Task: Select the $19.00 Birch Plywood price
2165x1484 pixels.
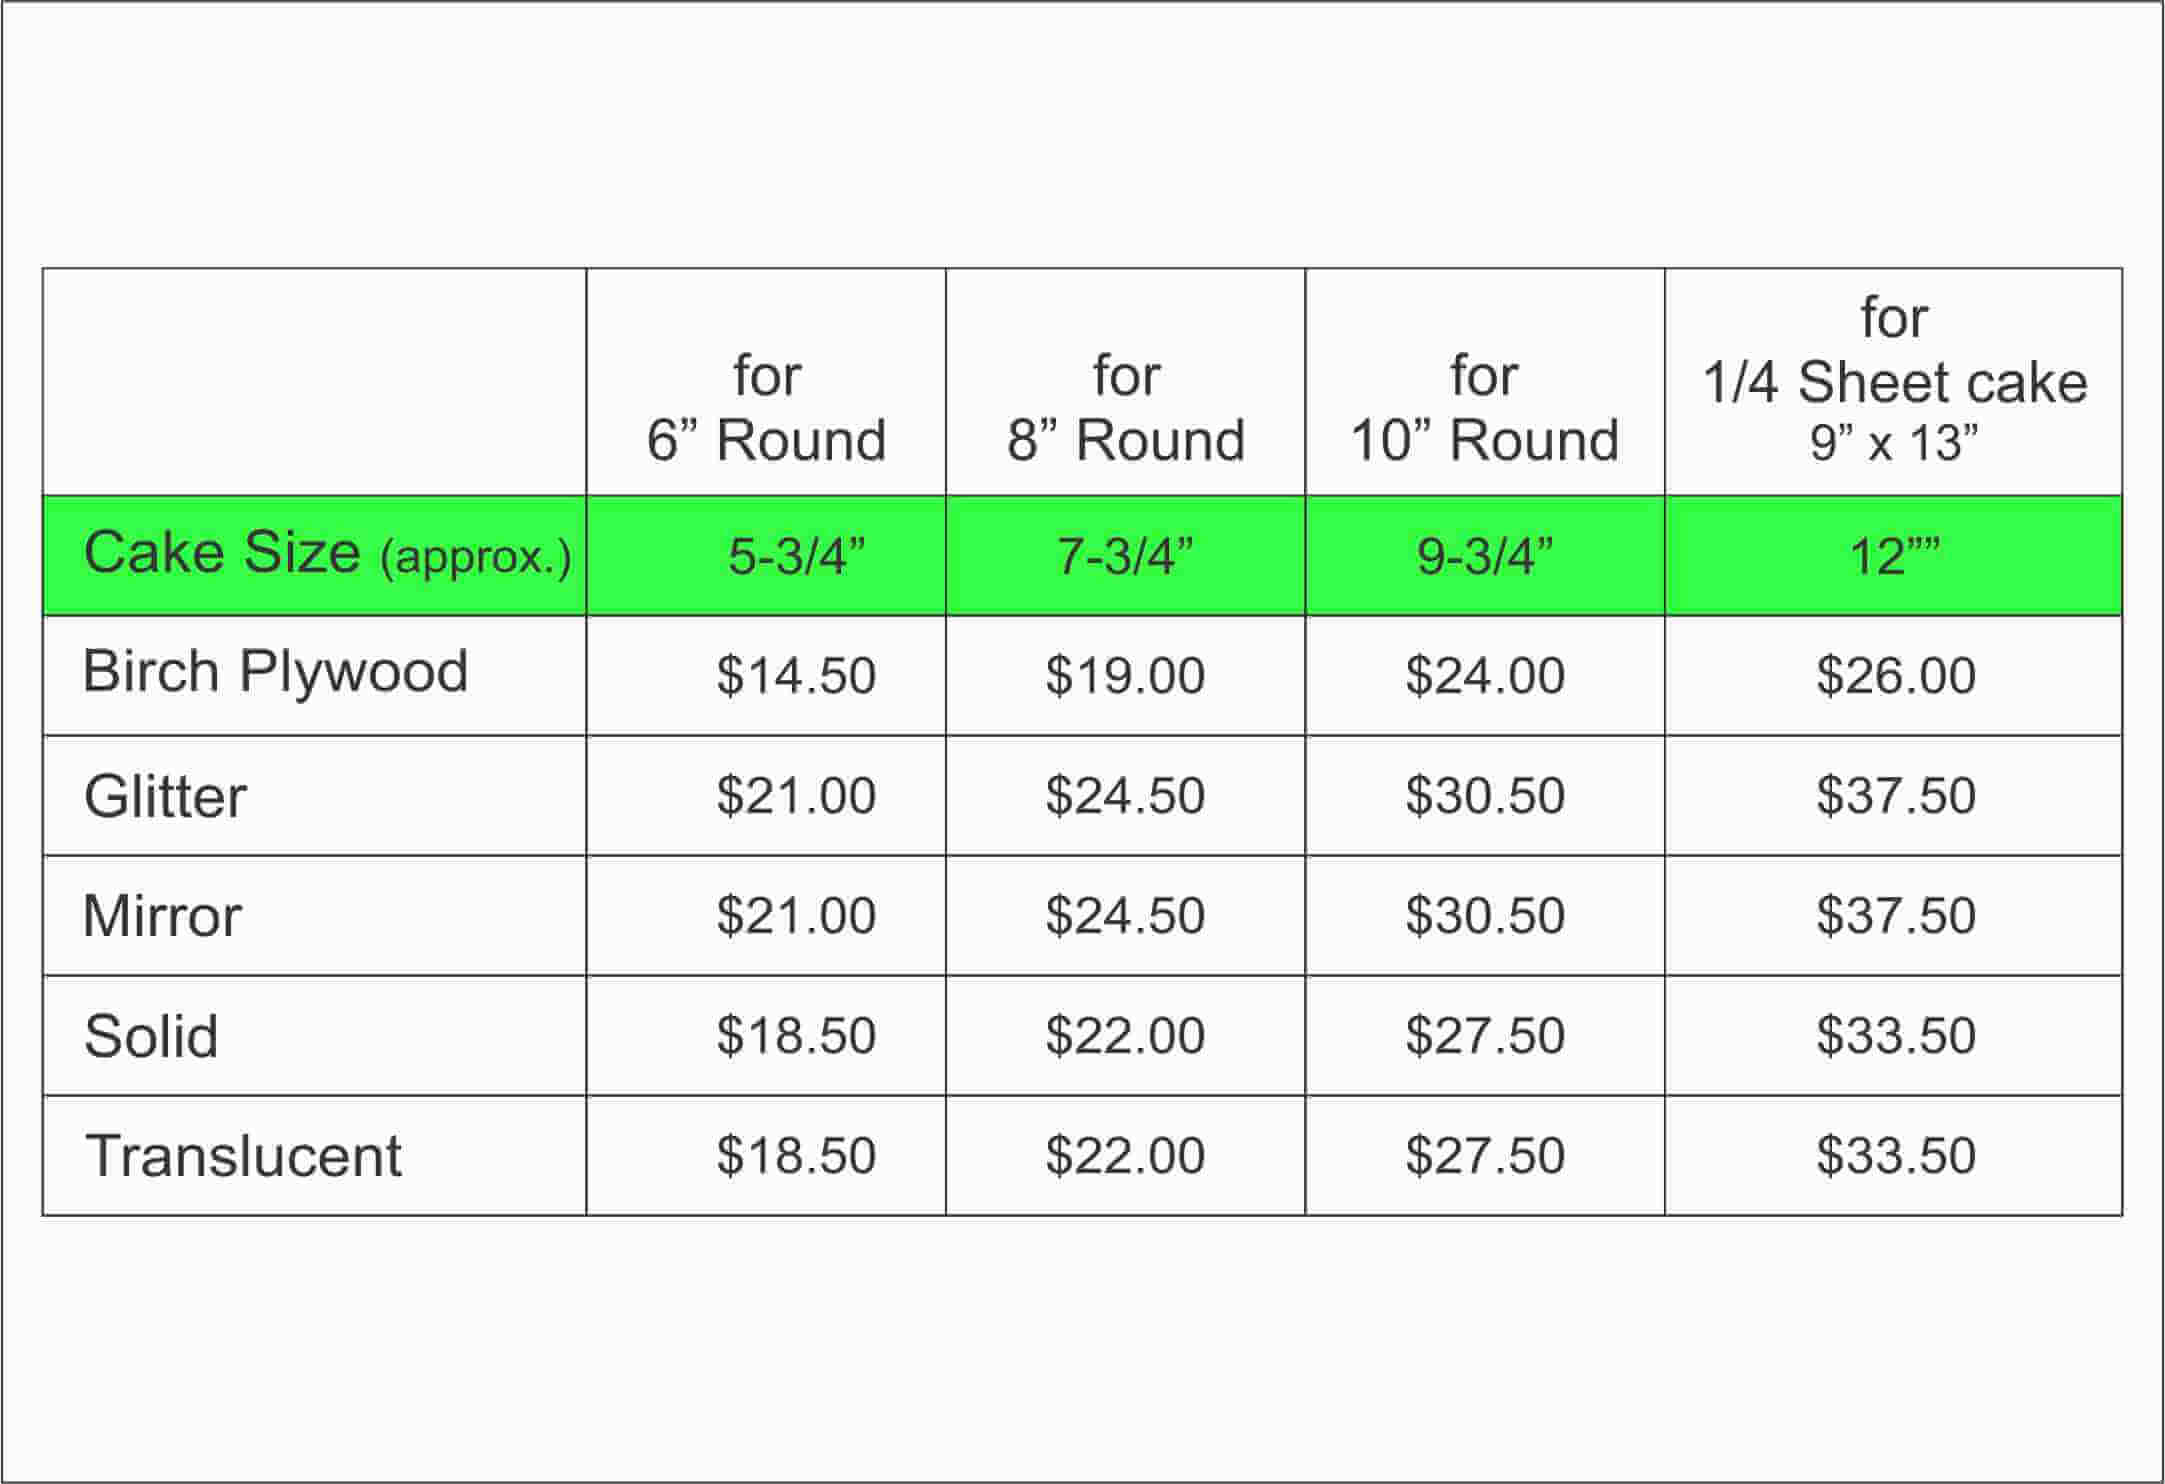Action: click(x=1126, y=675)
